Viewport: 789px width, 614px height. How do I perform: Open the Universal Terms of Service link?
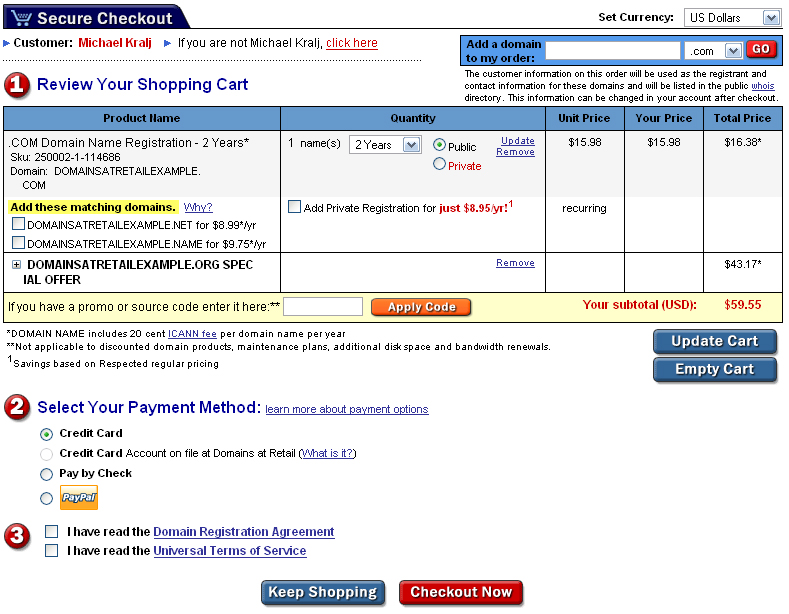229,551
